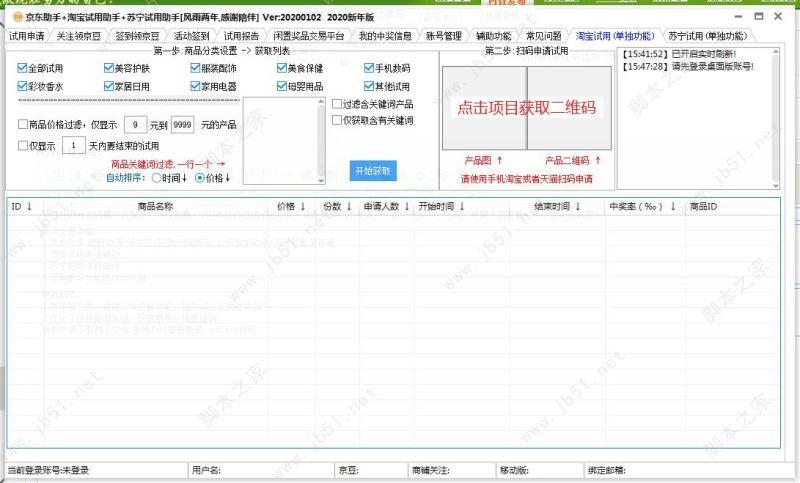This screenshot has height=483, width=800.
Task: Toggle 彩妆香水 checkbox
Action: point(22,86)
